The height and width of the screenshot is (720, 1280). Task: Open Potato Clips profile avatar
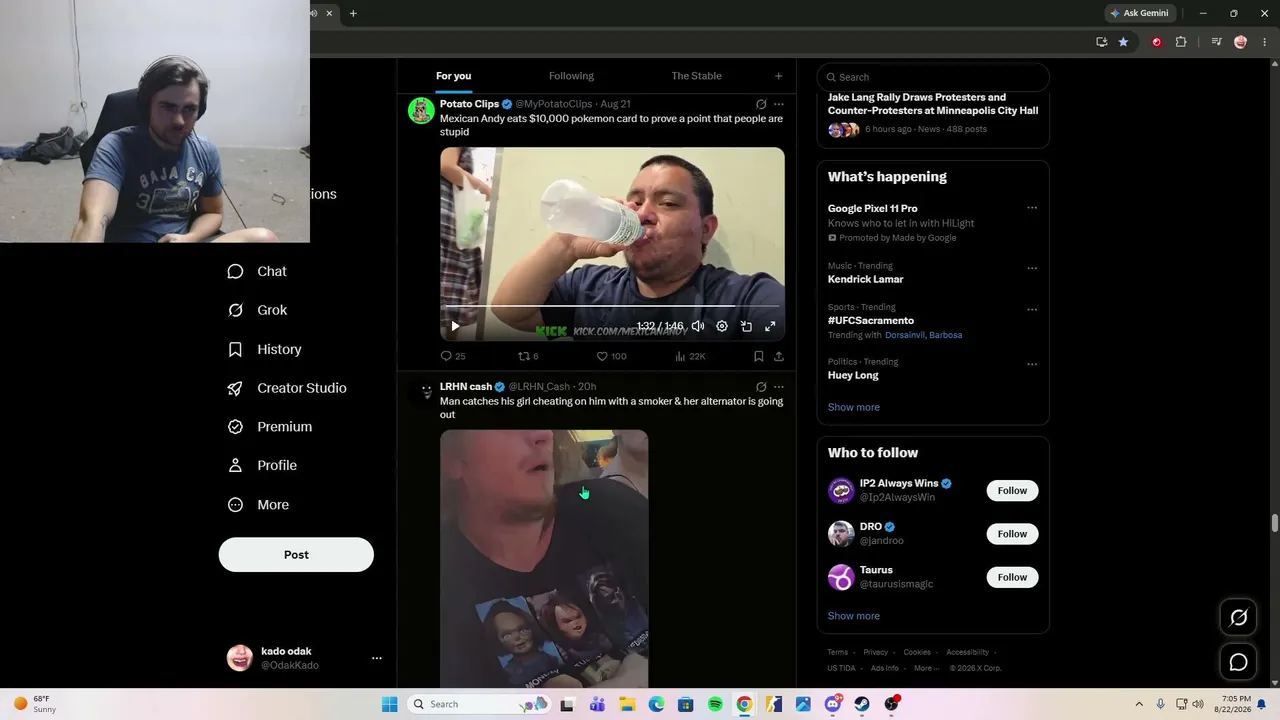click(421, 110)
